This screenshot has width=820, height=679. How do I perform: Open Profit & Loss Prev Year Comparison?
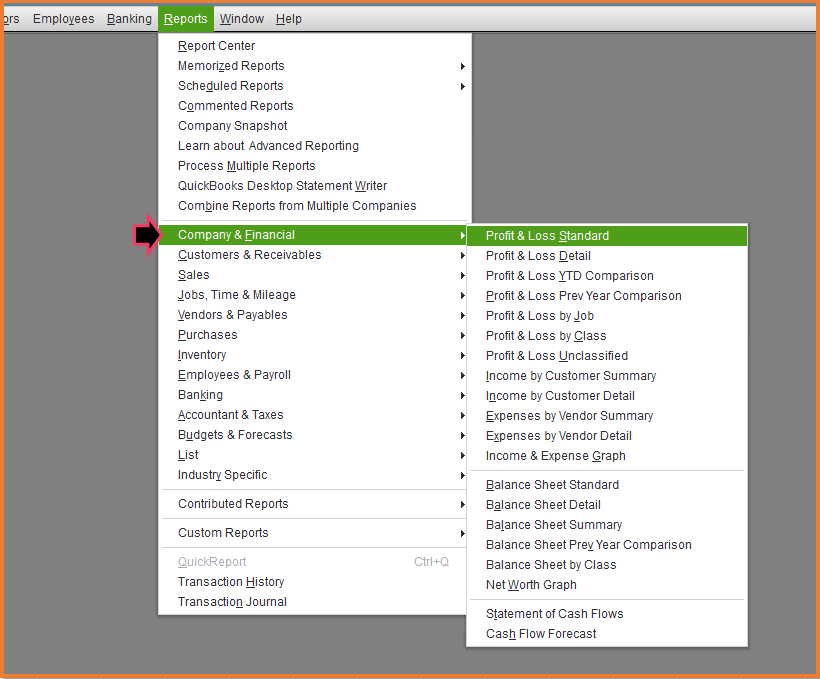tap(607, 296)
